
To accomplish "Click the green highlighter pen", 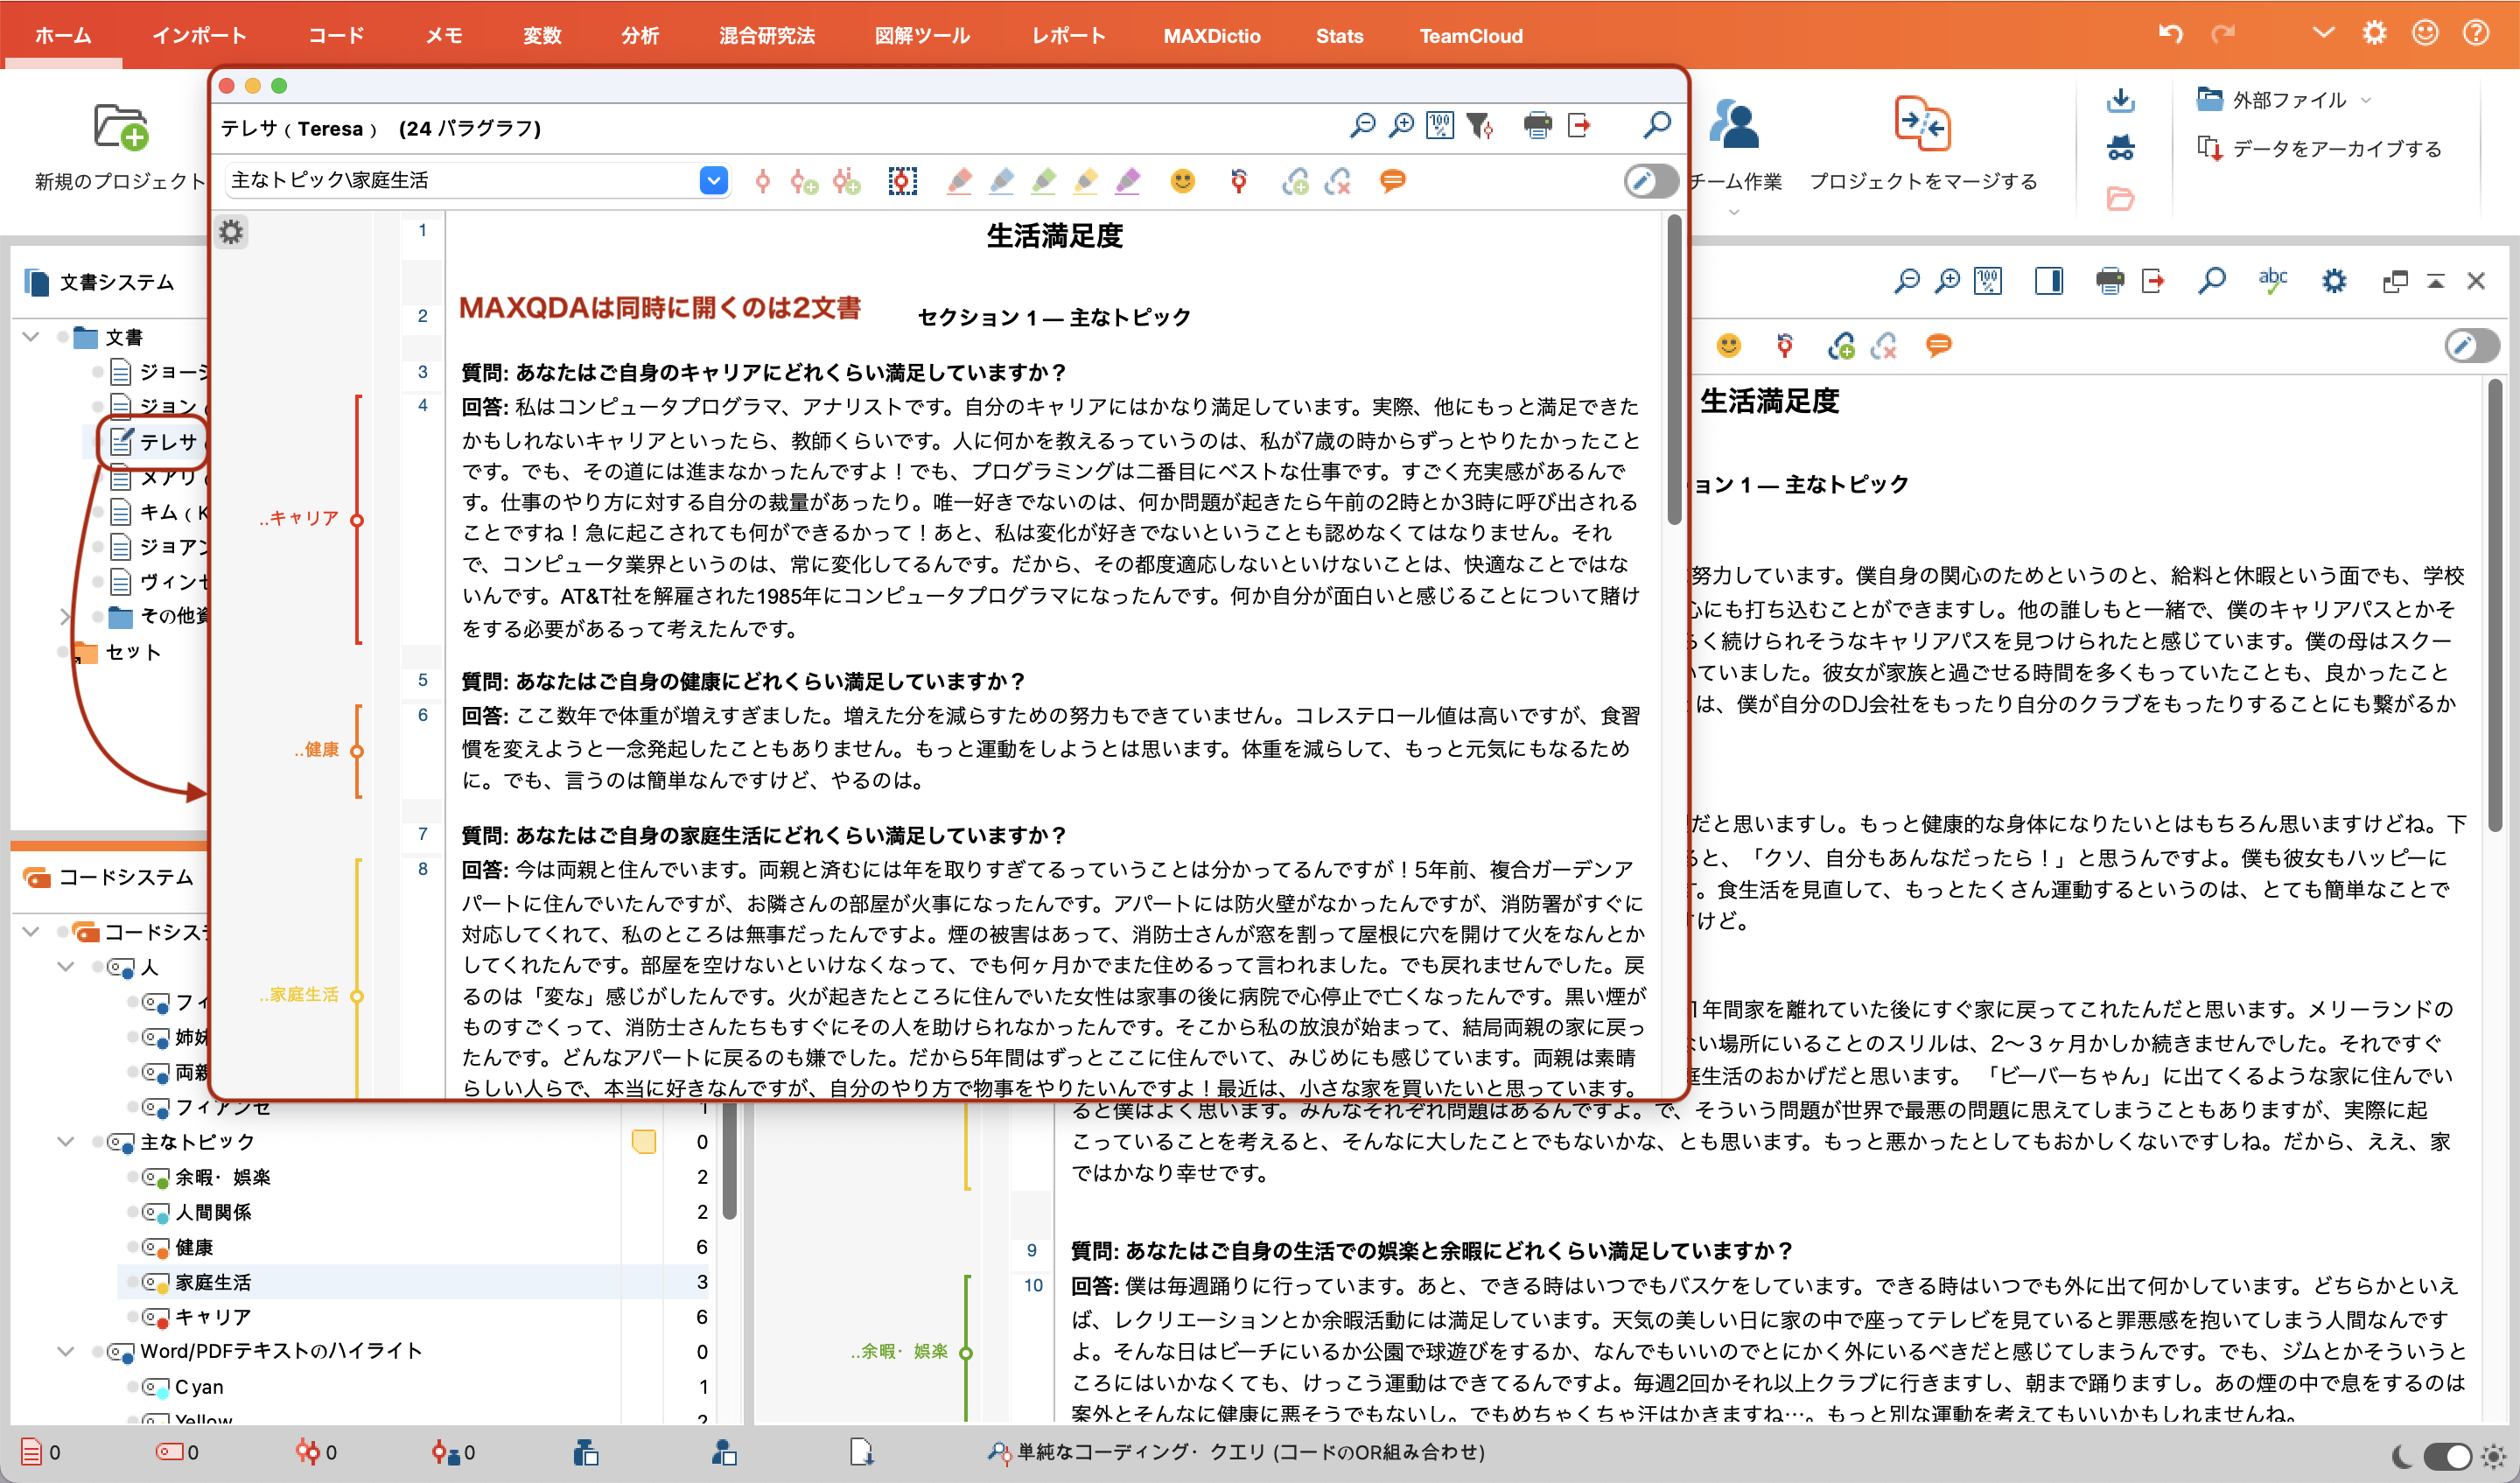I will click(1044, 181).
